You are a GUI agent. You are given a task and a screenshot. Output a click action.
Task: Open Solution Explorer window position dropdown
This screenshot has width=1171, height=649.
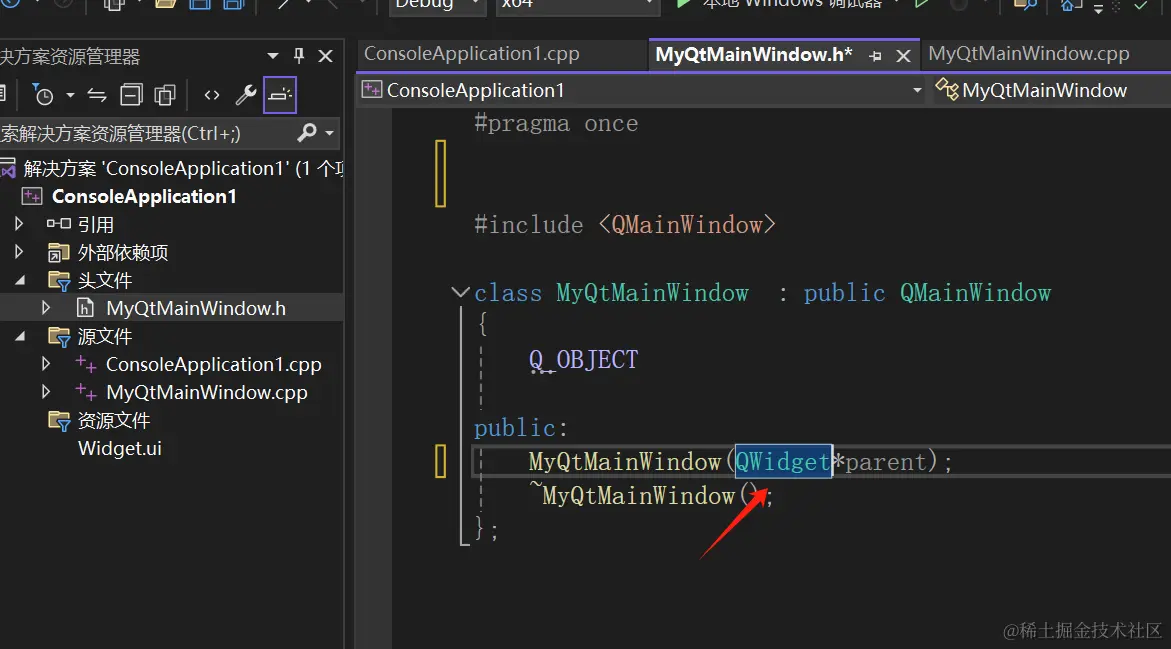pos(273,56)
